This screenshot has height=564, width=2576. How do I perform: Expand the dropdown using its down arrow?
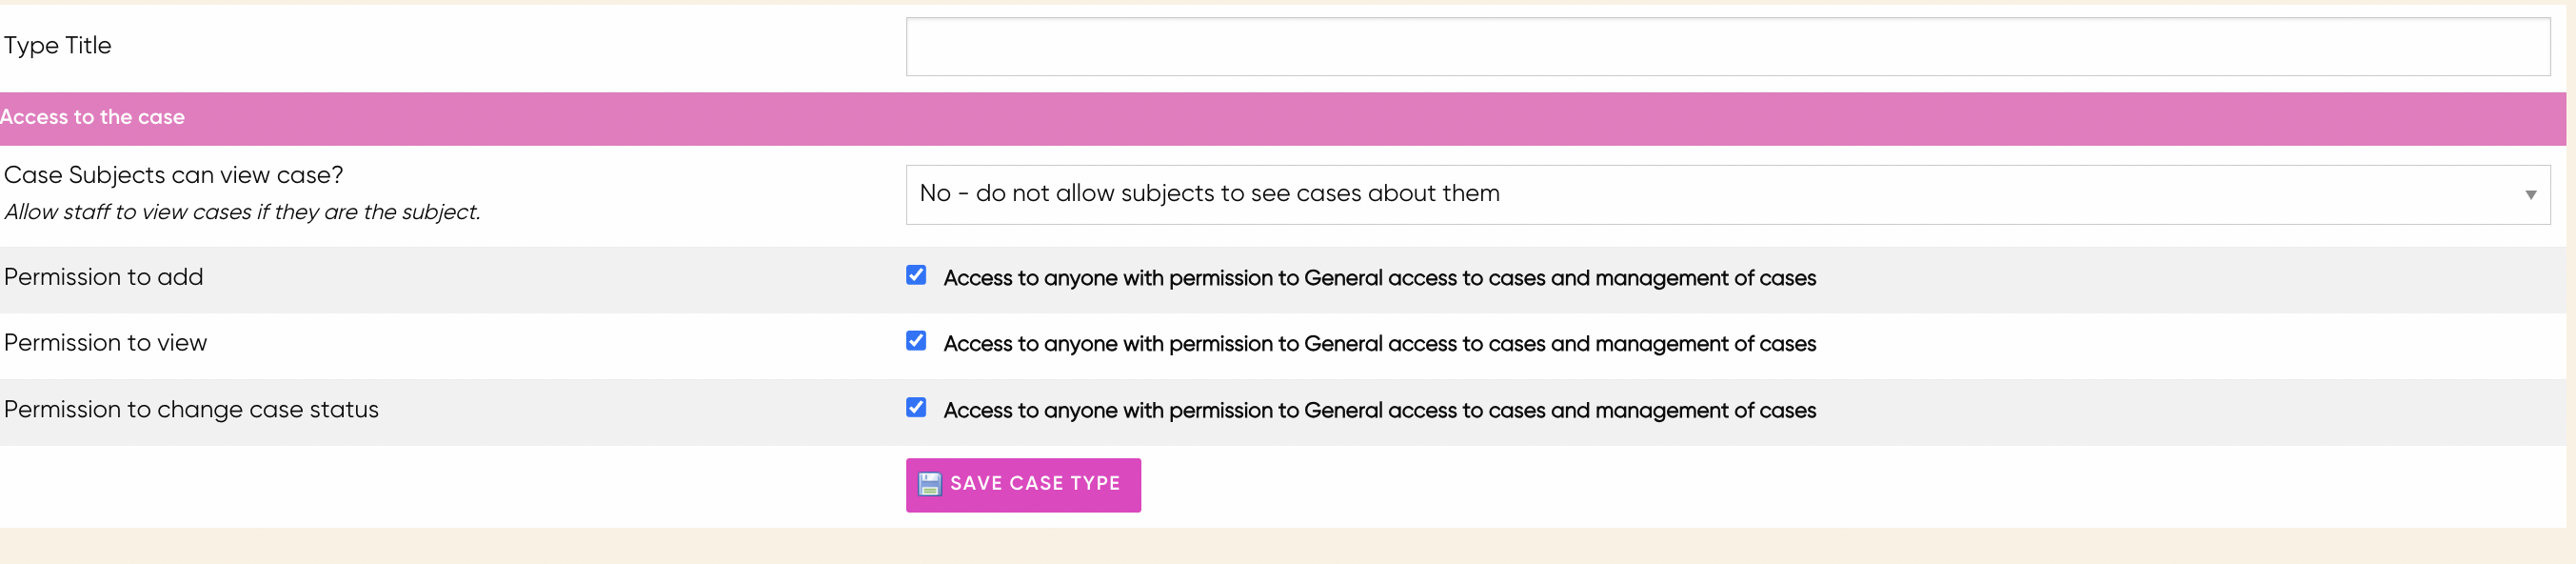pos(2530,195)
